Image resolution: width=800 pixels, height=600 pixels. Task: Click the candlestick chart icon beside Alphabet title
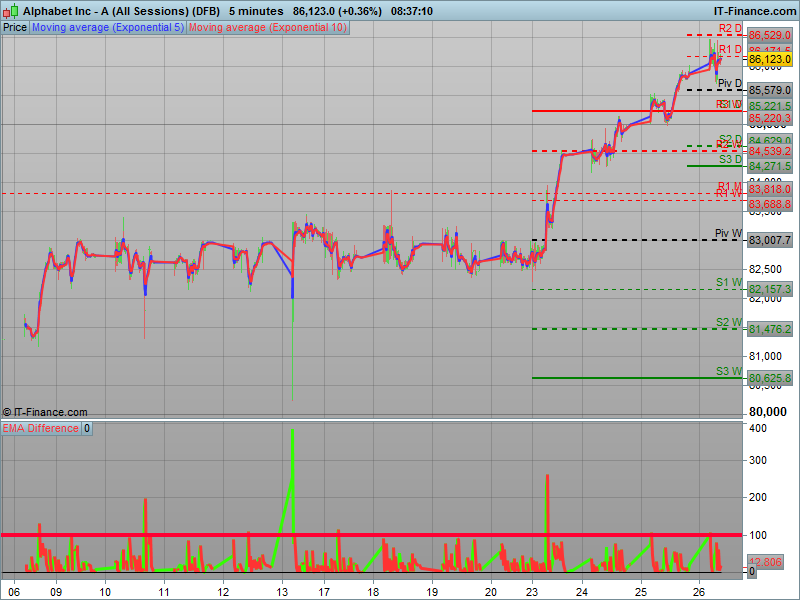point(10,11)
